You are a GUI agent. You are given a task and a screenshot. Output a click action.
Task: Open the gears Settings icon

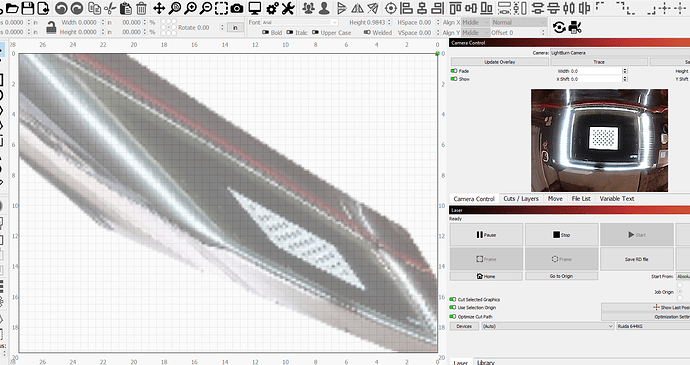point(272,8)
